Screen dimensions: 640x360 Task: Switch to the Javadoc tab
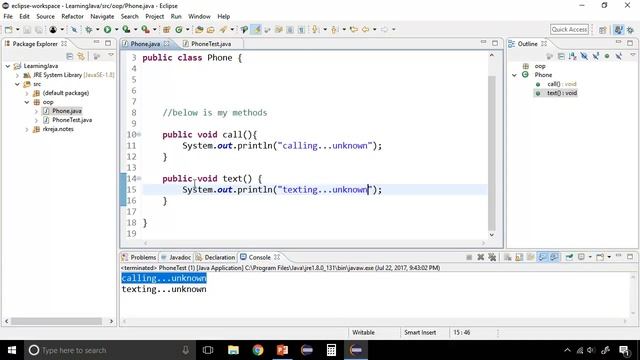tap(176, 257)
